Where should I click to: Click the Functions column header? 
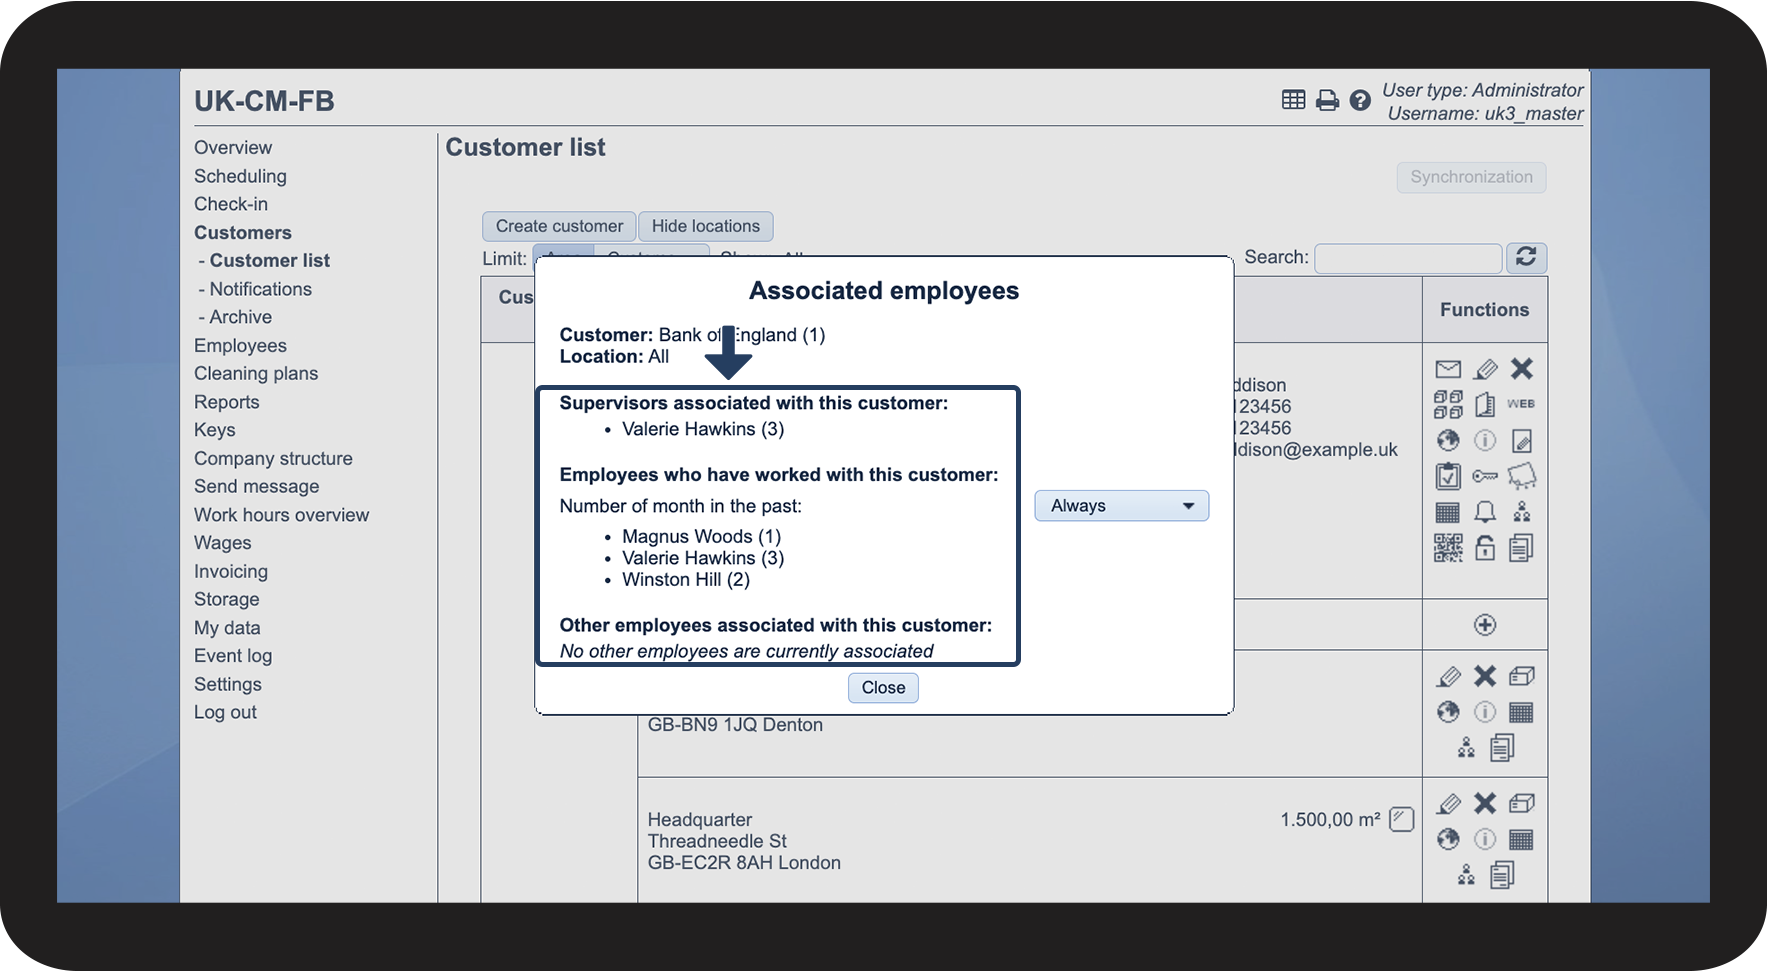tap(1484, 310)
